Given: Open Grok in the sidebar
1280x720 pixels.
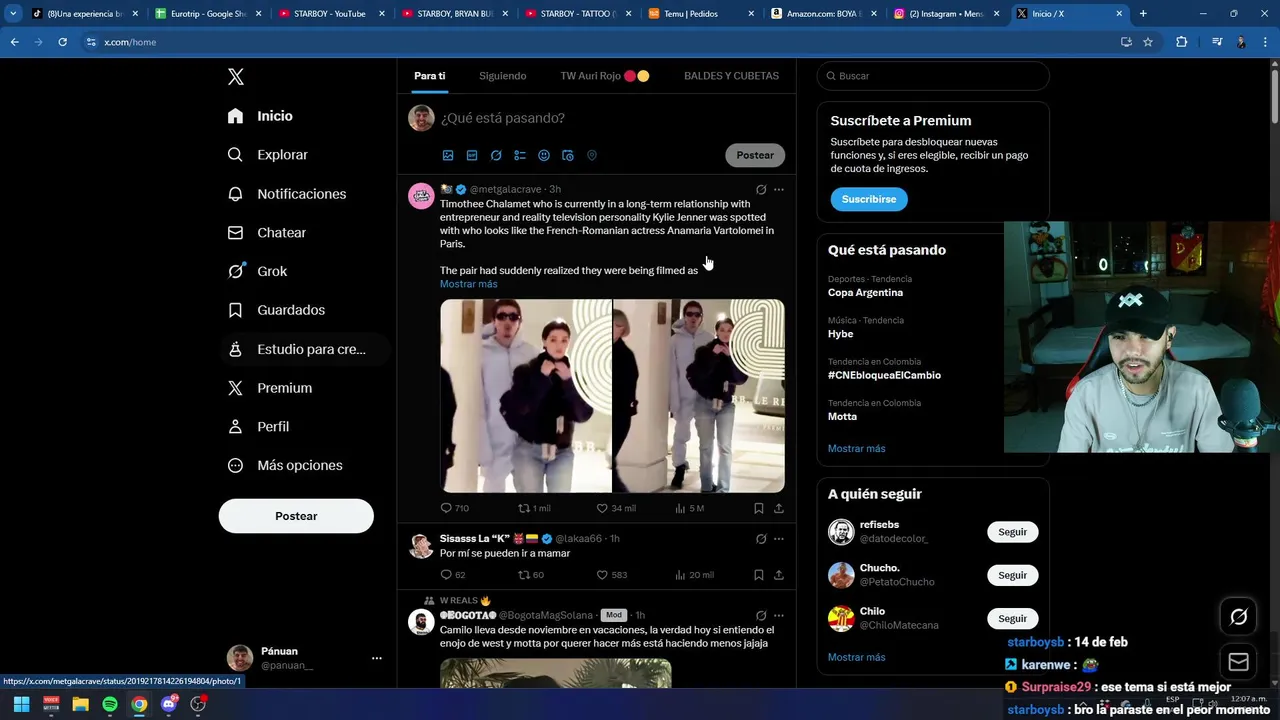Looking at the screenshot, I should [258, 271].
